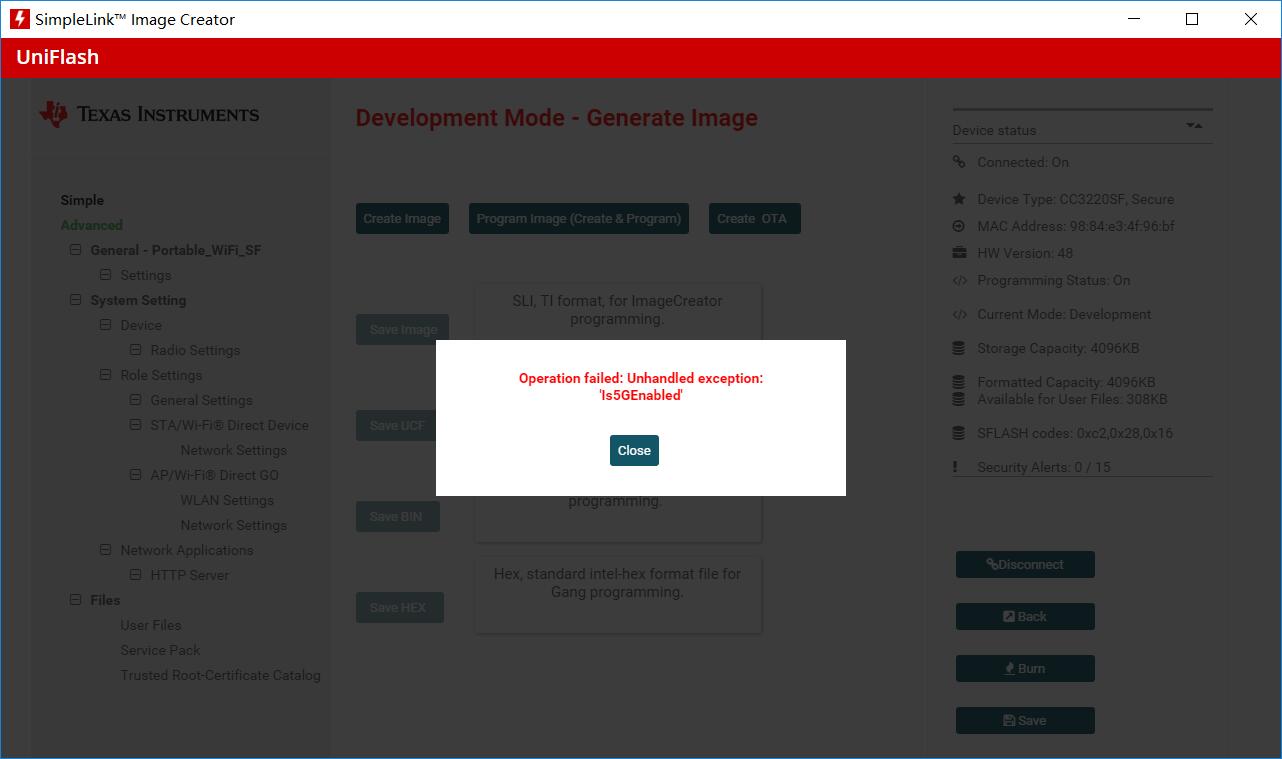Collapse the STA/Wi-Fi Direct Device node
The width and height of the screenshot is (1282, 759).
[x=135, y=425]
